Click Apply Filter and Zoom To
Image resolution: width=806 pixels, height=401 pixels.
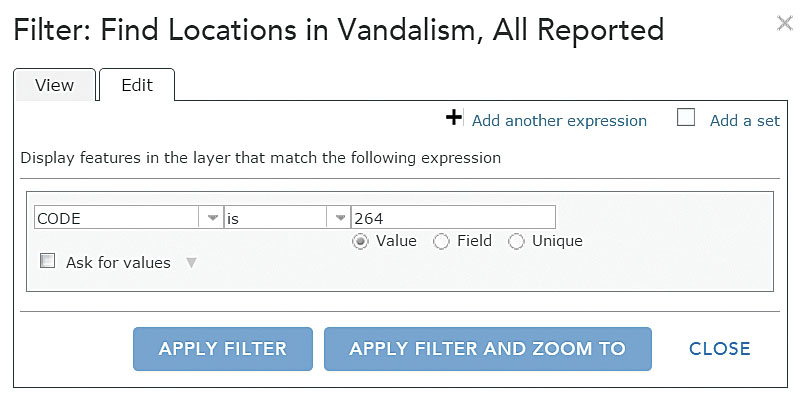(x=487, y=349)
